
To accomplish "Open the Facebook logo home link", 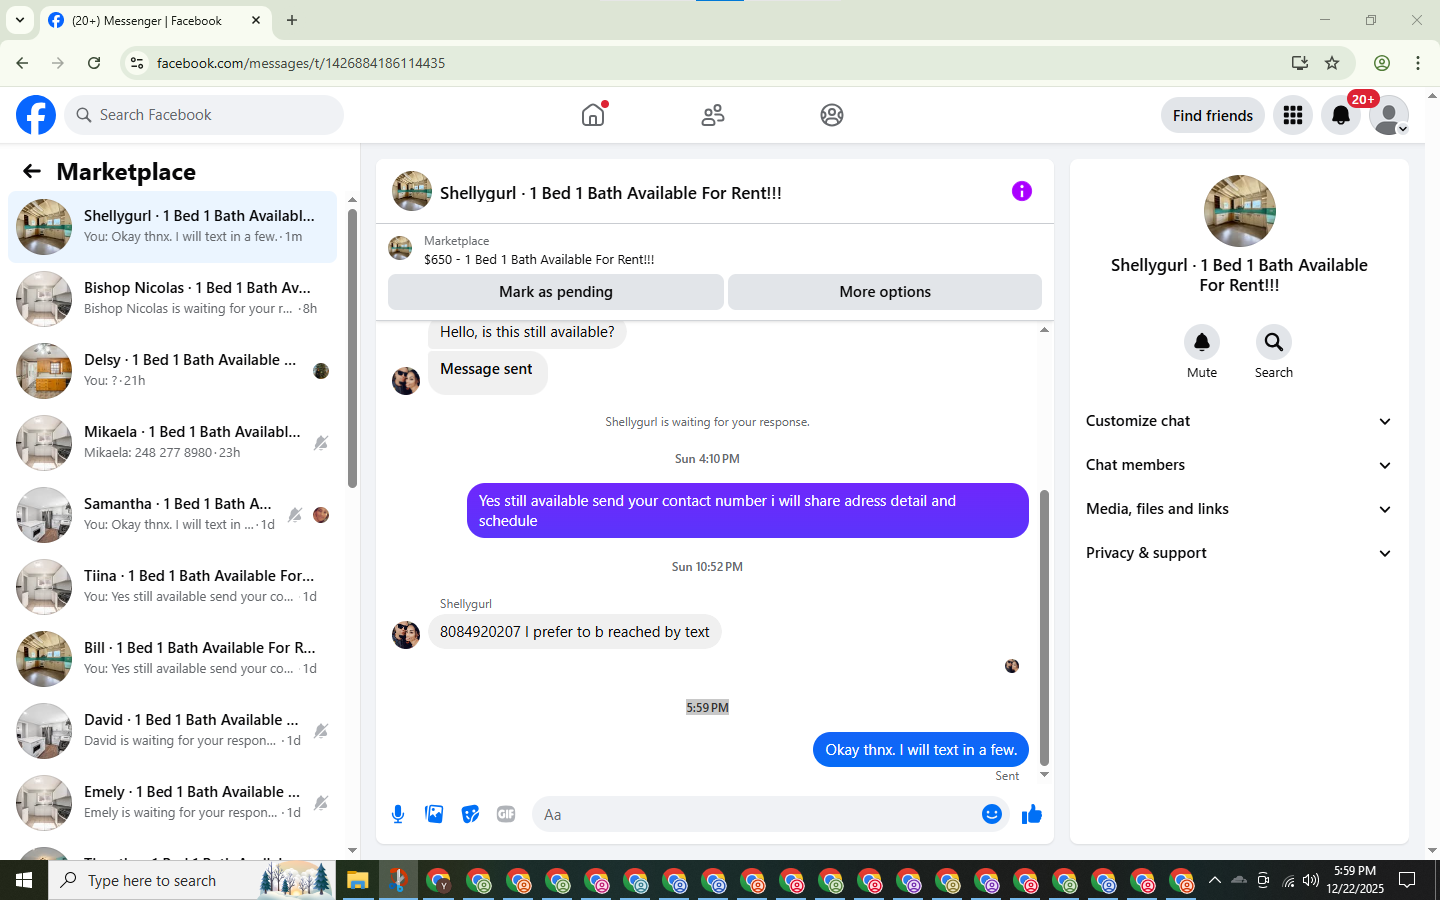I will [36, 115].
